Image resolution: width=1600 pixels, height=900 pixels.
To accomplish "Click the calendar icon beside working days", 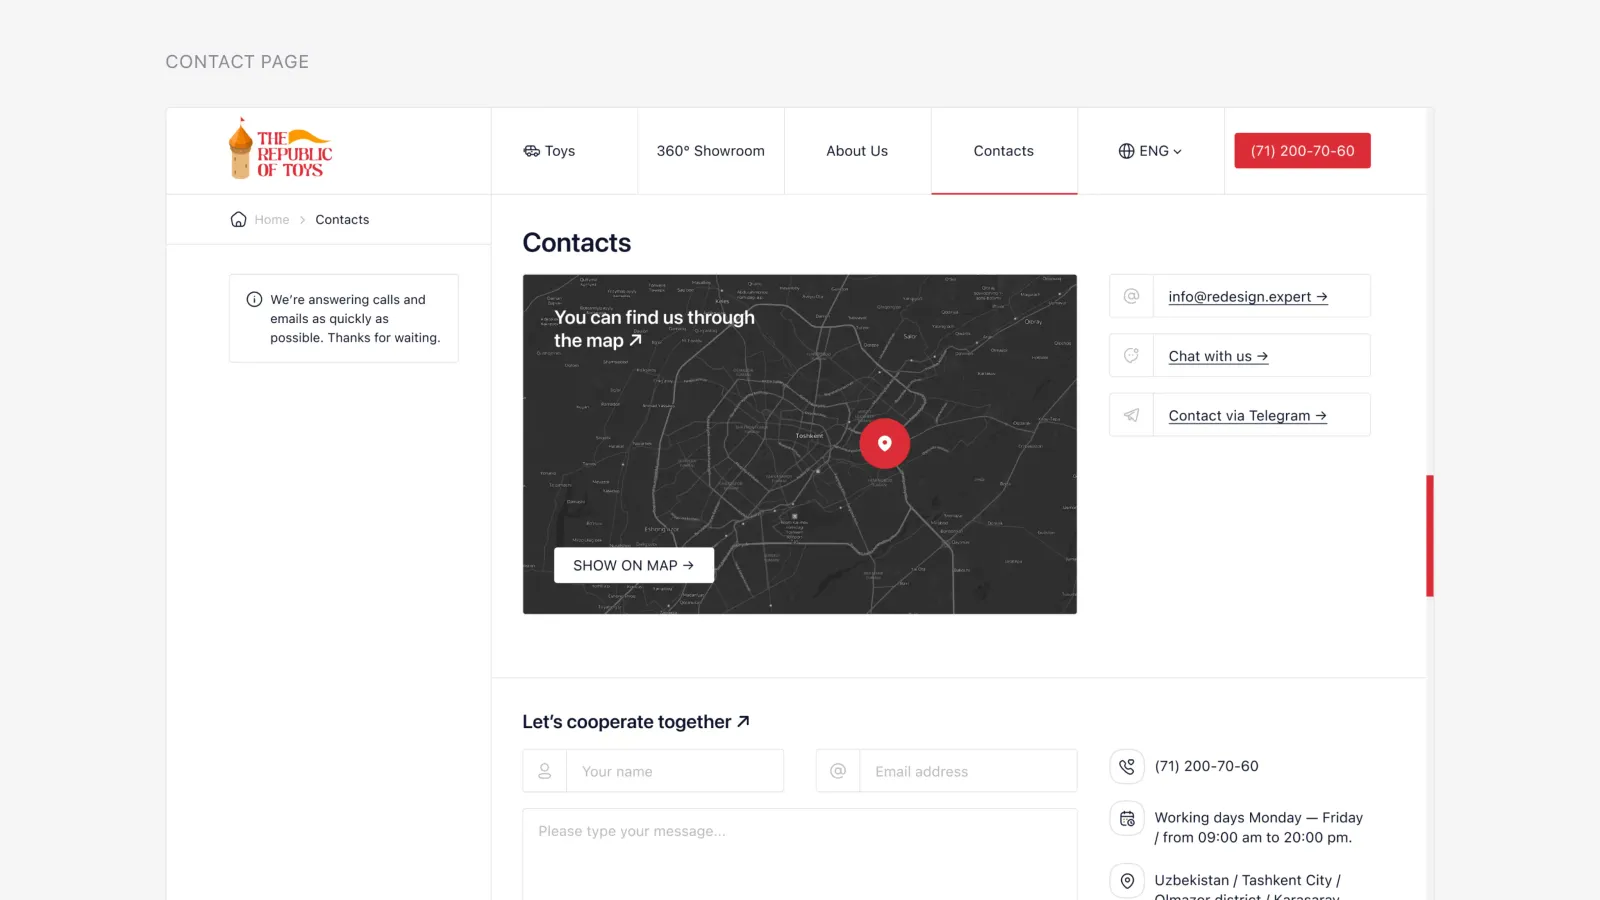I will click(x=1127, y=819).
